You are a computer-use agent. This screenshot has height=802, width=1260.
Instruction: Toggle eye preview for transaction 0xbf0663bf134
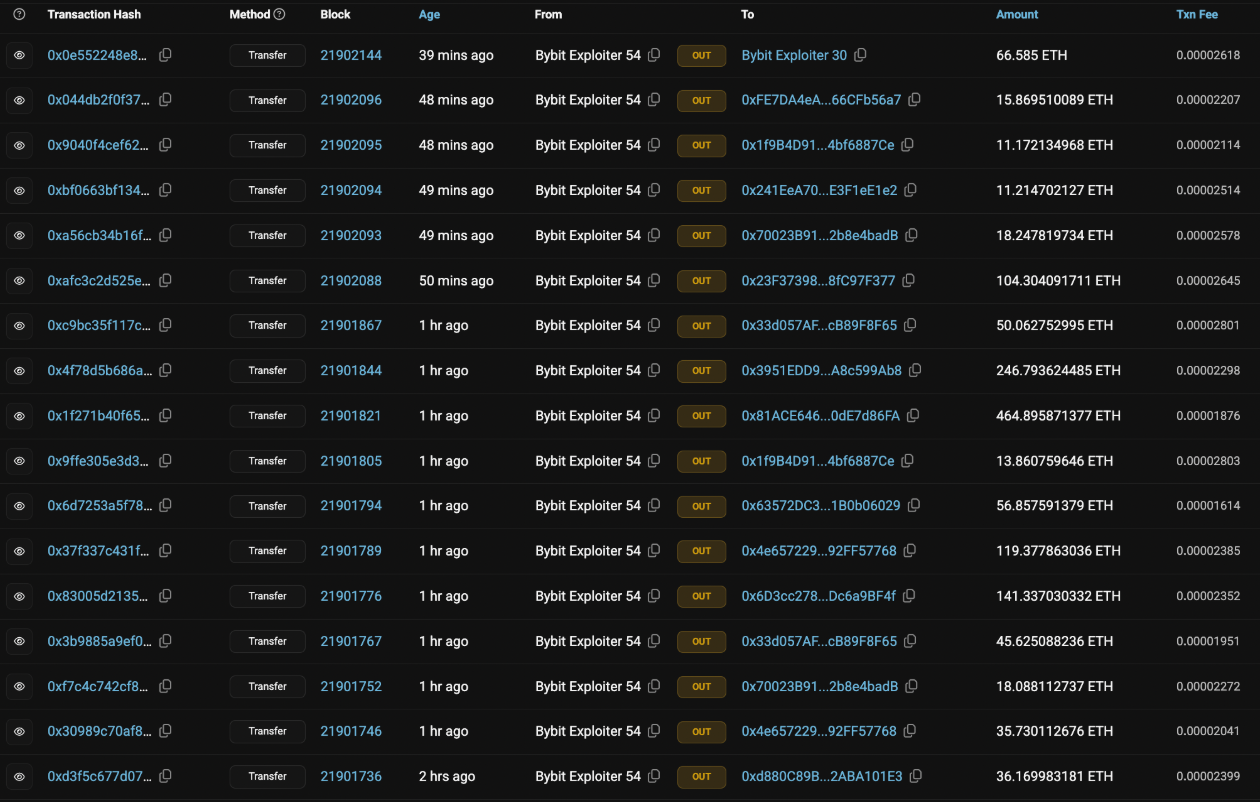(x=19, y=190)
